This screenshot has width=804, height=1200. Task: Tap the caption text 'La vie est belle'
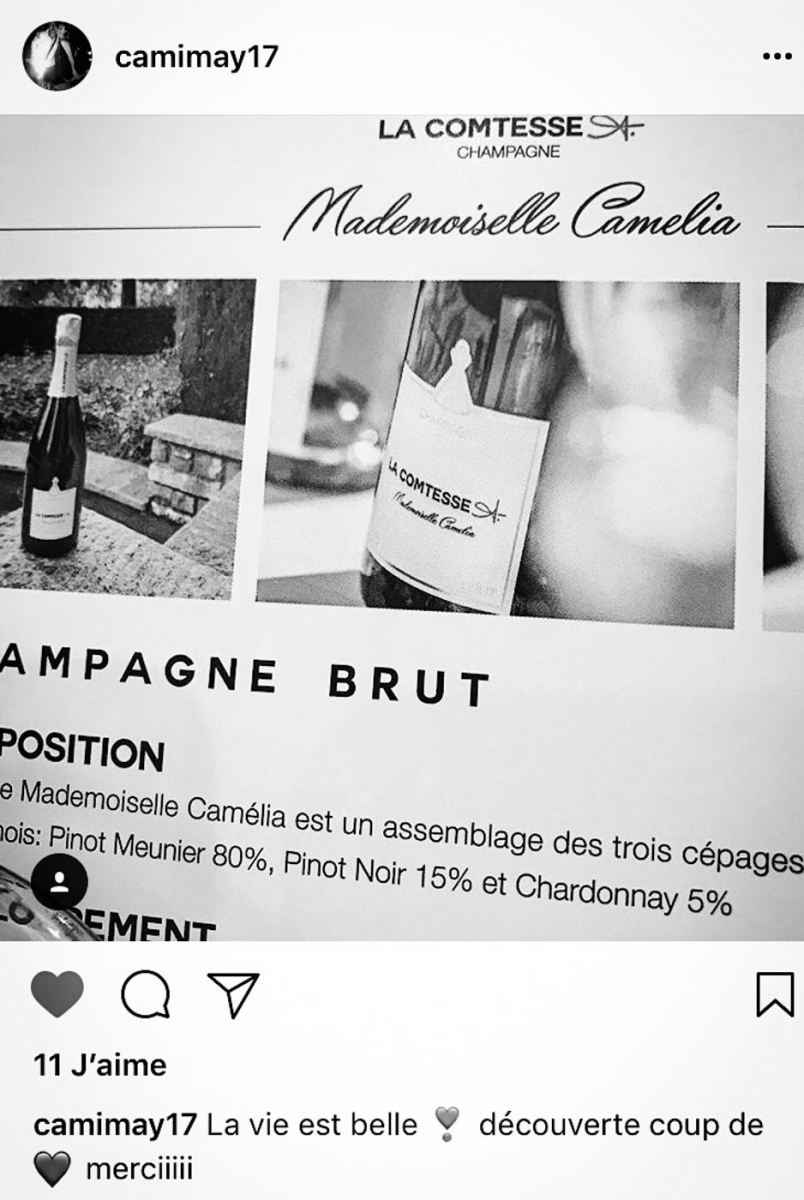click(311, 1125)
